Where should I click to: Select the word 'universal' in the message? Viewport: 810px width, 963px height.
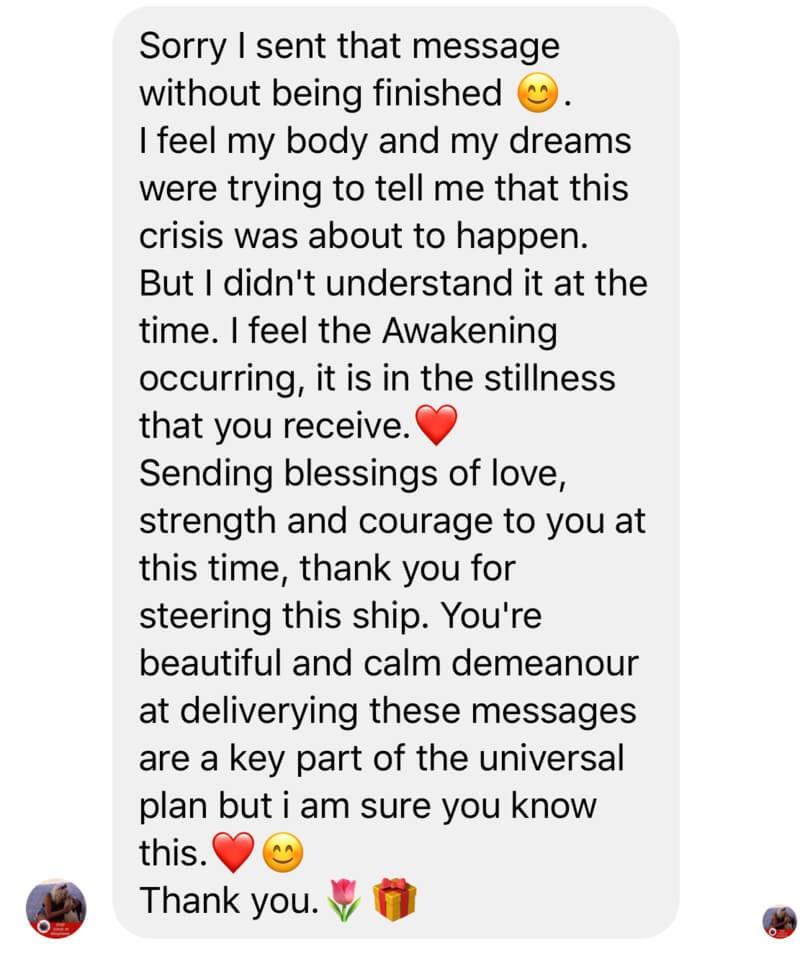point(551,758)
